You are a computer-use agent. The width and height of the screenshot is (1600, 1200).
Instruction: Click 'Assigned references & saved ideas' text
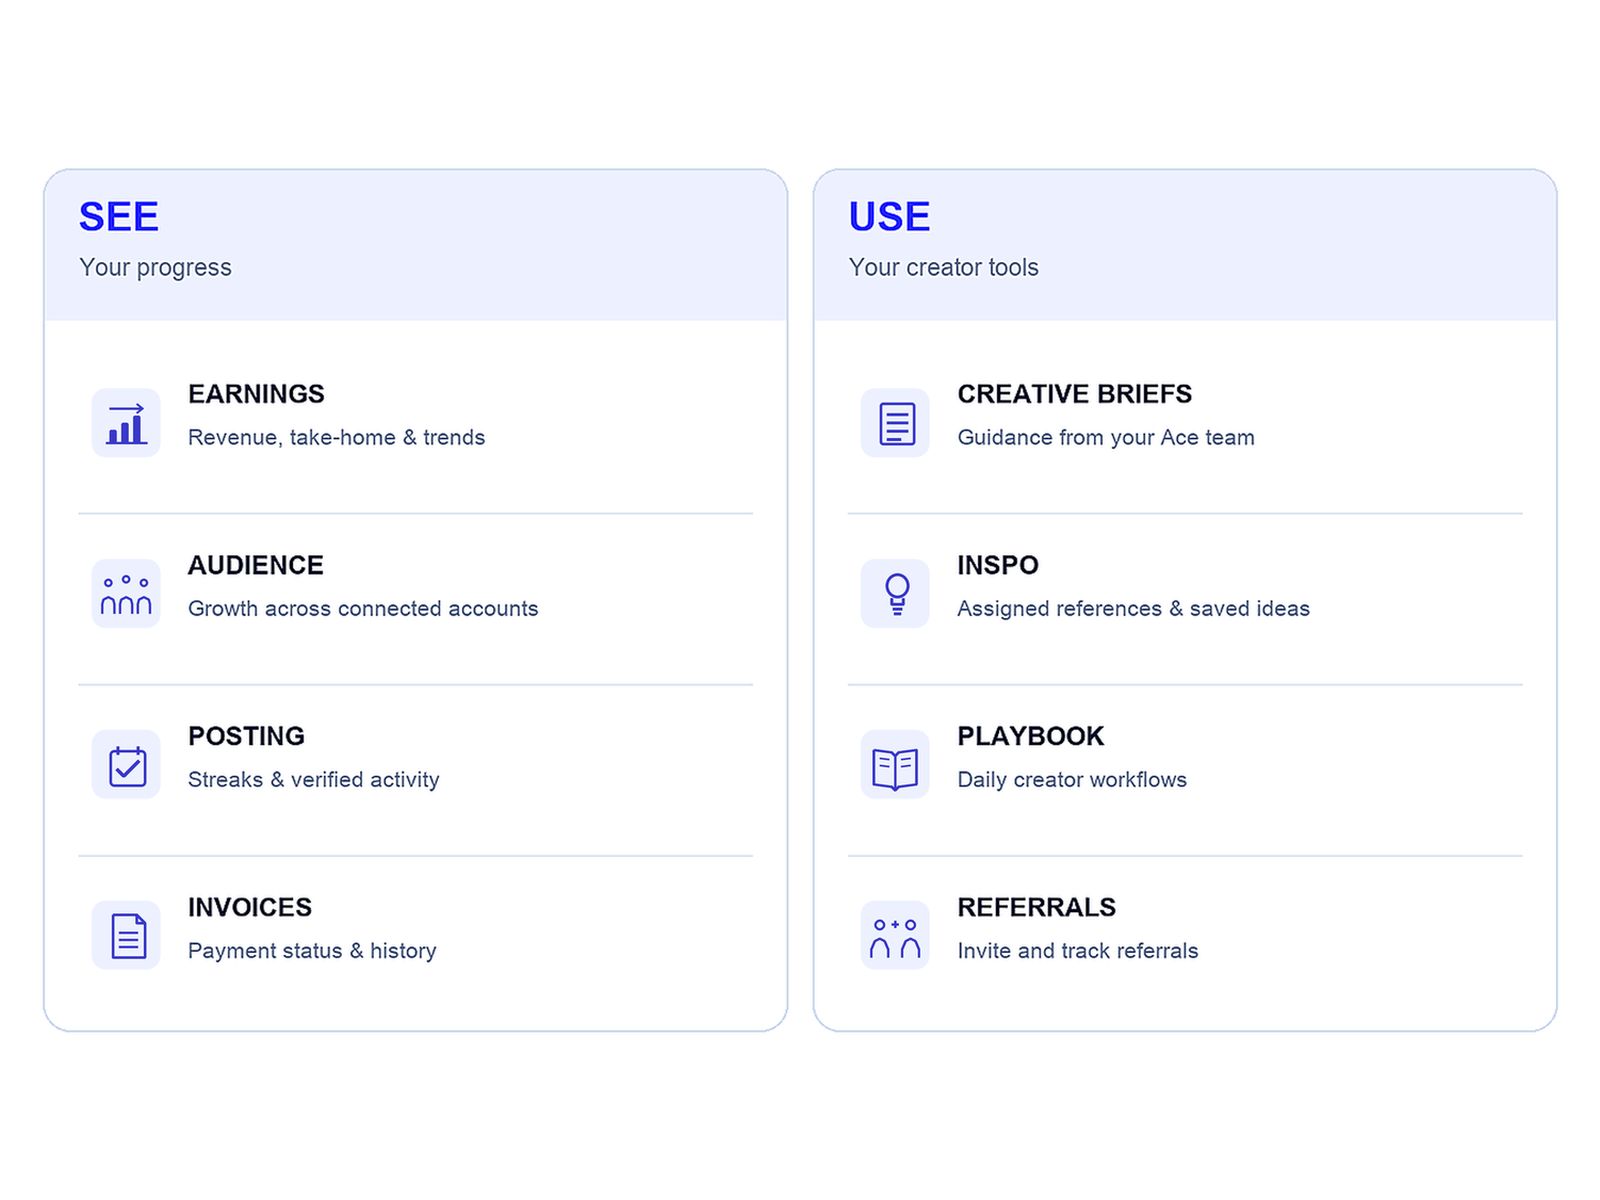click(1134, 608)
